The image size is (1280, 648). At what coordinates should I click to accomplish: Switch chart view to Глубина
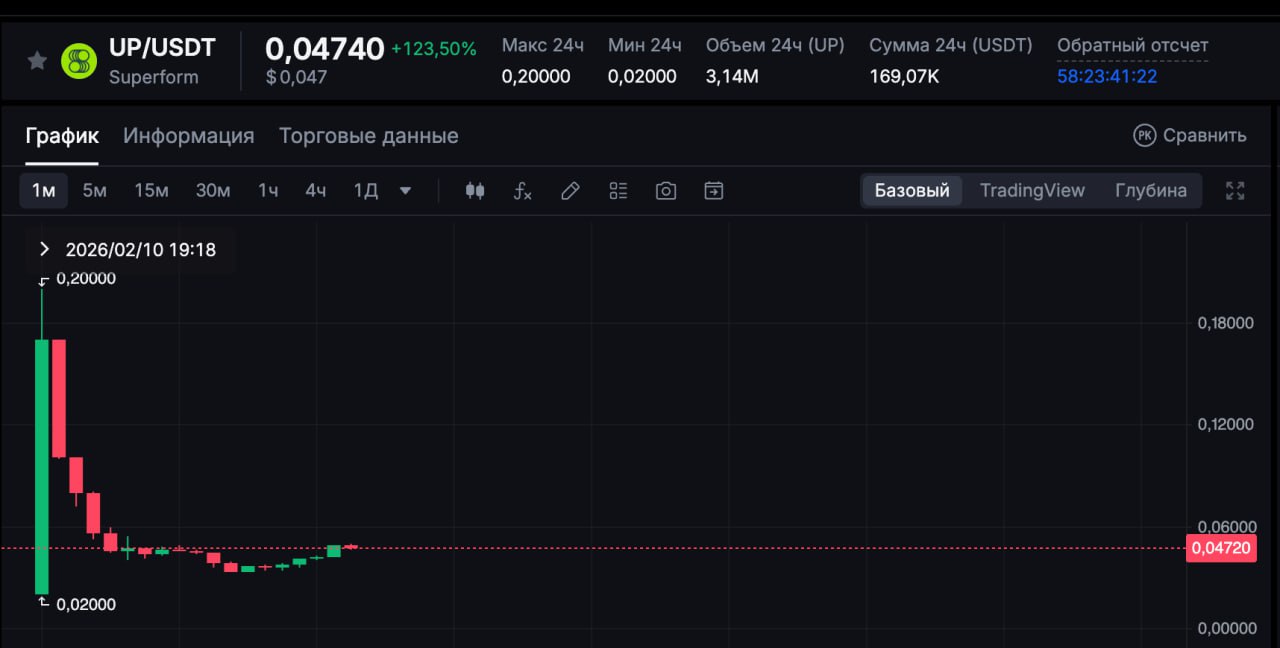pos(1151,191)
